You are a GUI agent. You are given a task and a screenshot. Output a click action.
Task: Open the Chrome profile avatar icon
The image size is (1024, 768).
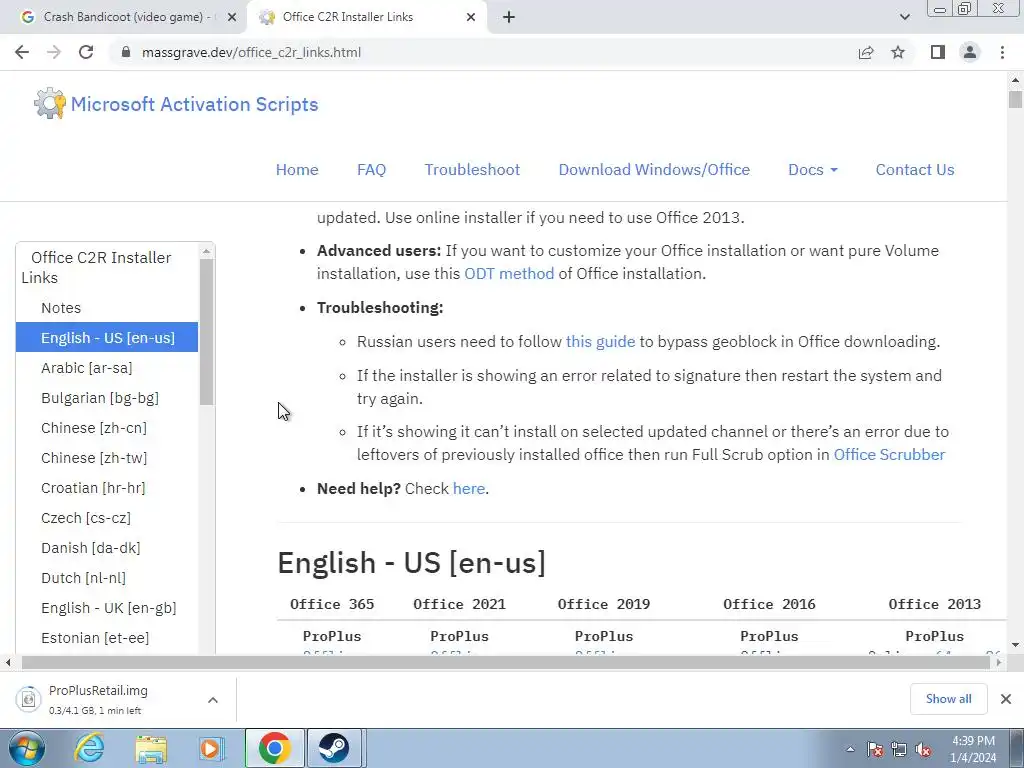[x=970, y=52]
